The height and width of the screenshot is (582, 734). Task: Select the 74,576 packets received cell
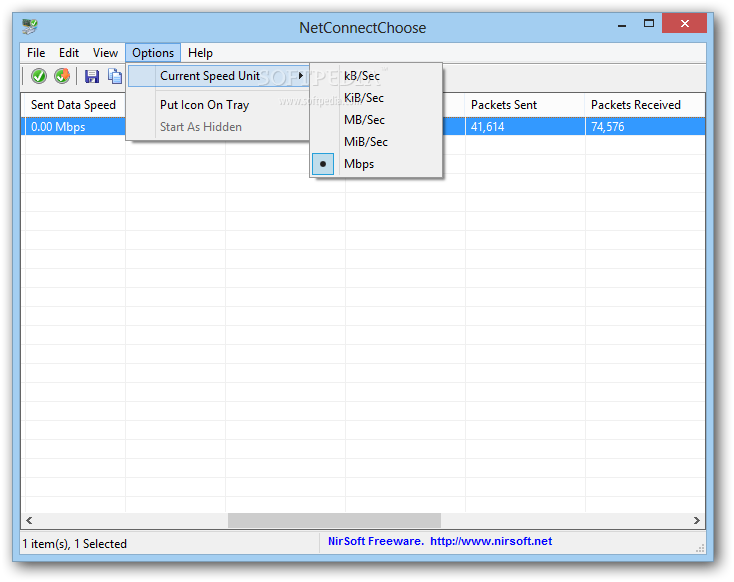tap(645, 127)
